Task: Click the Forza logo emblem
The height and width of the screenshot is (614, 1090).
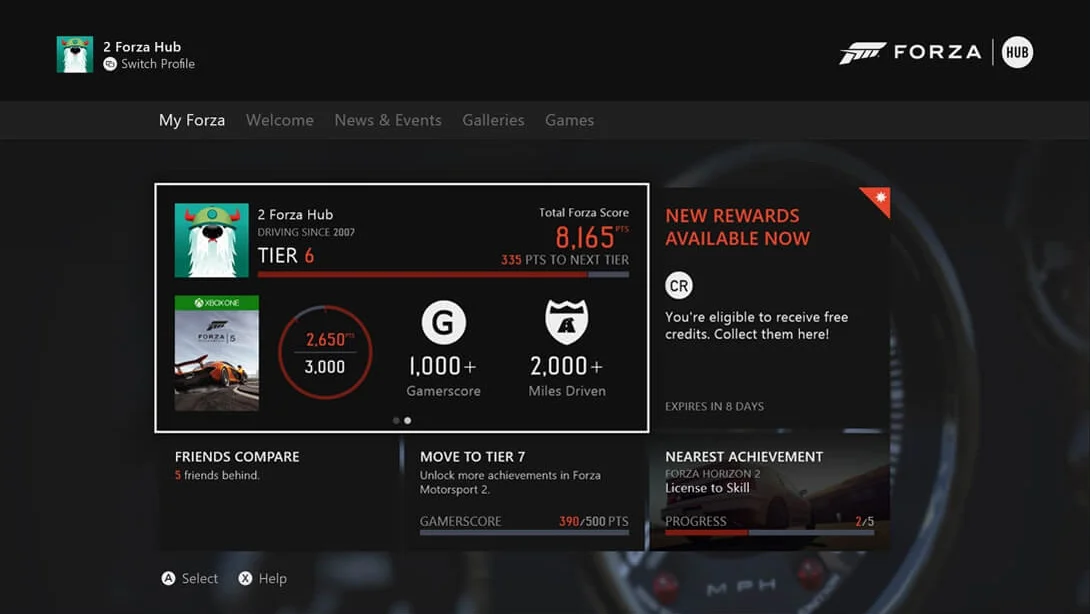Action: tap(862, 52)
